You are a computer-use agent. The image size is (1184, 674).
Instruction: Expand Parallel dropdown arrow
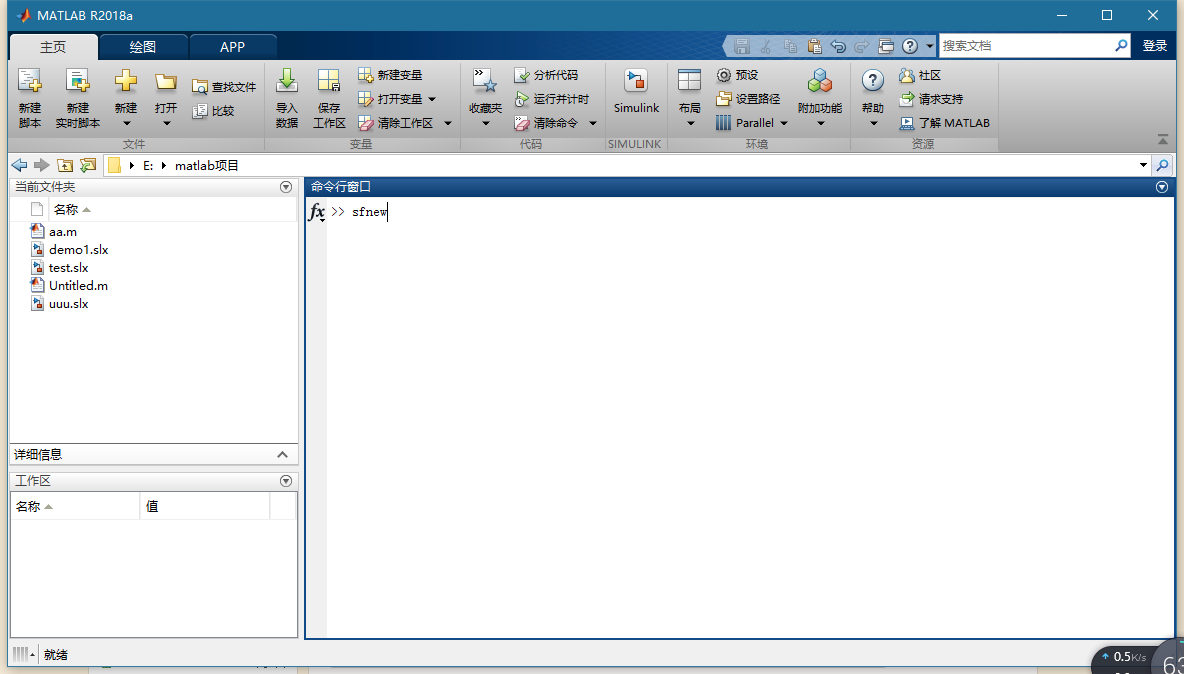784,123
